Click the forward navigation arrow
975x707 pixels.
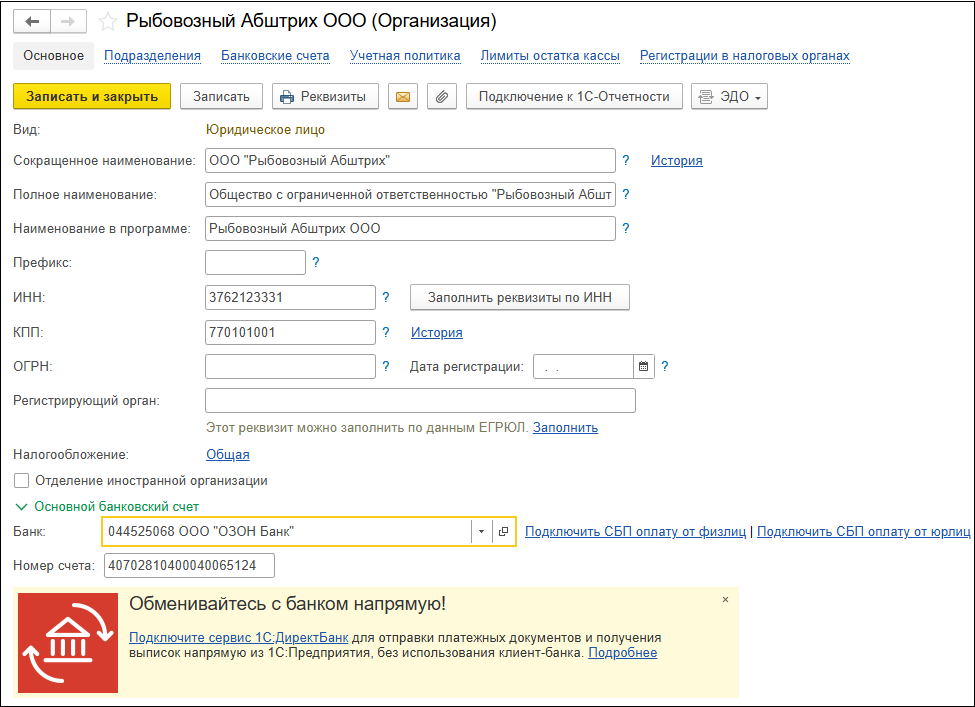point(68,21)
